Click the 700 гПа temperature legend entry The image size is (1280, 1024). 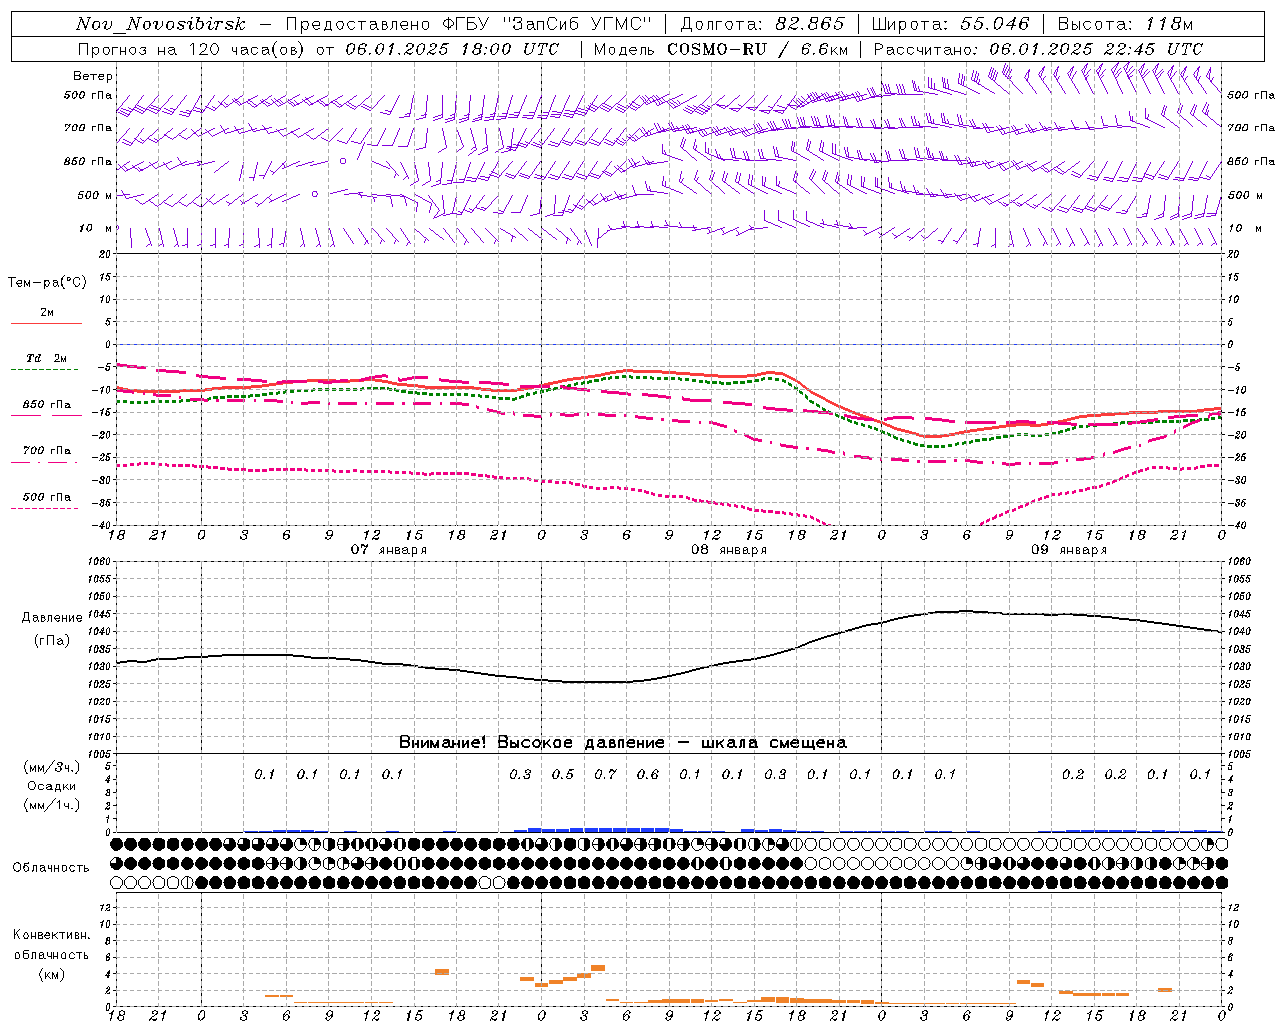(x=47, y=451)
